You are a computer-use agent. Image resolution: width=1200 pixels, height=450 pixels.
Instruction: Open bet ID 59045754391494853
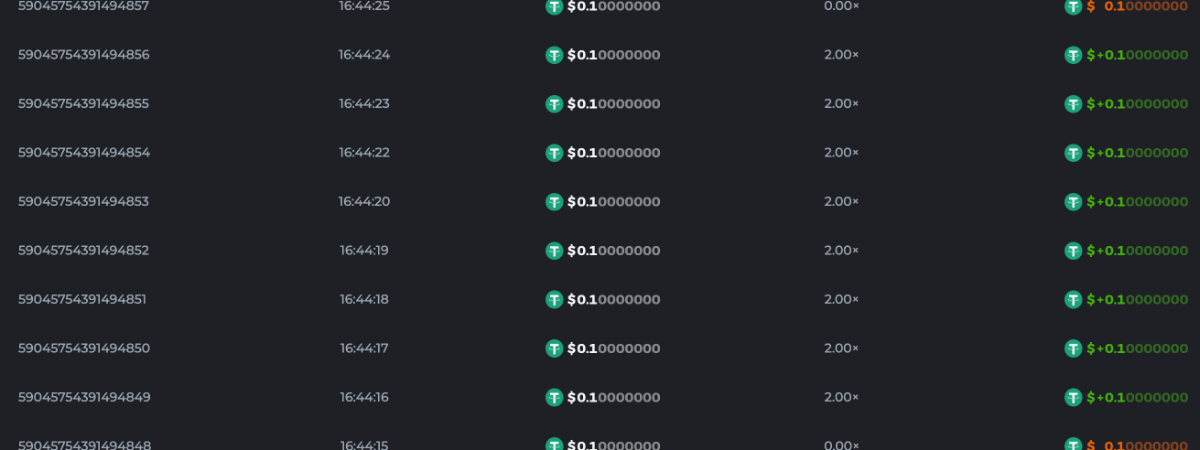pyautogui.click(x=83, y=202)
